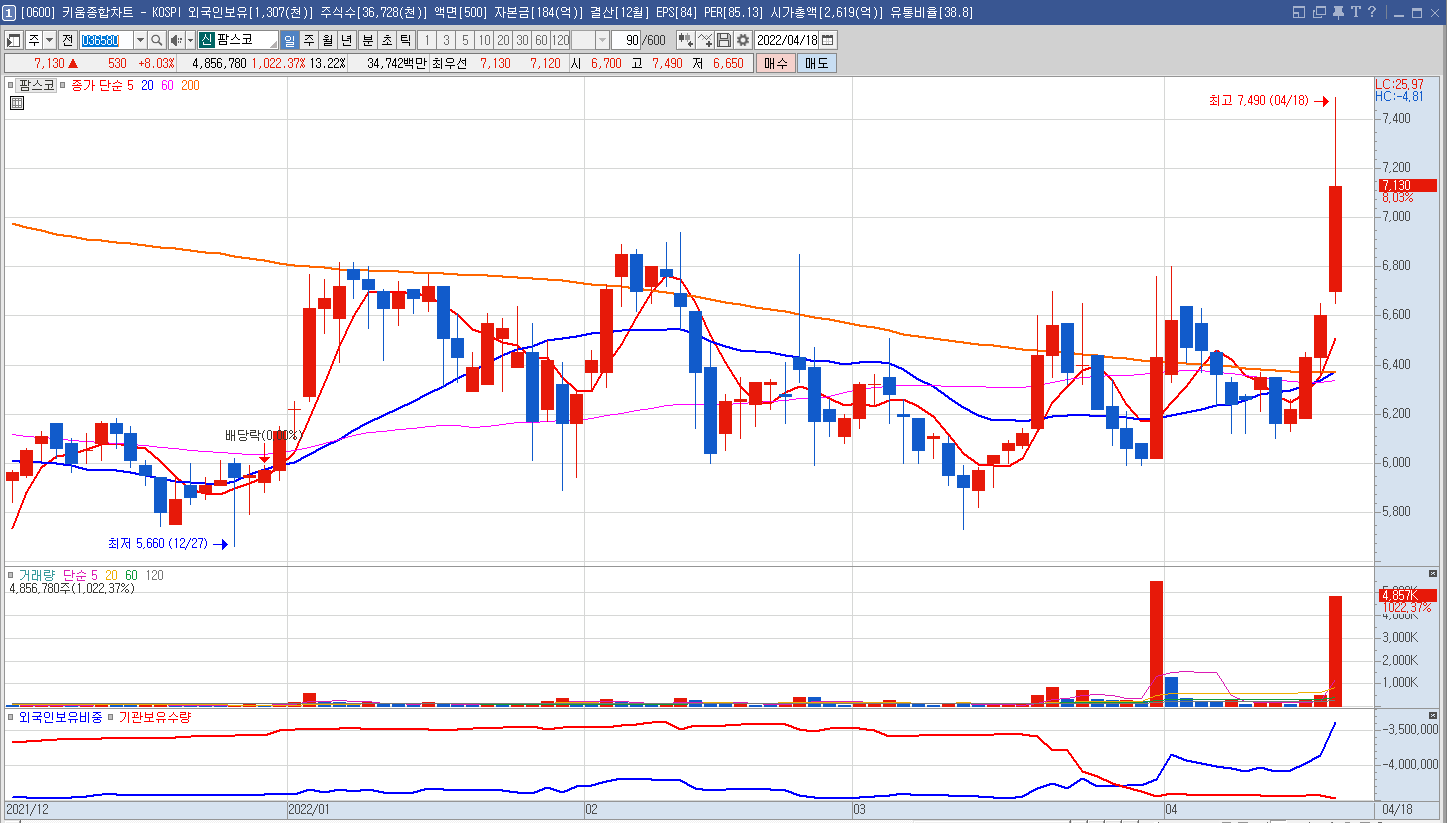Click the T font size icon

(1356, 12)
